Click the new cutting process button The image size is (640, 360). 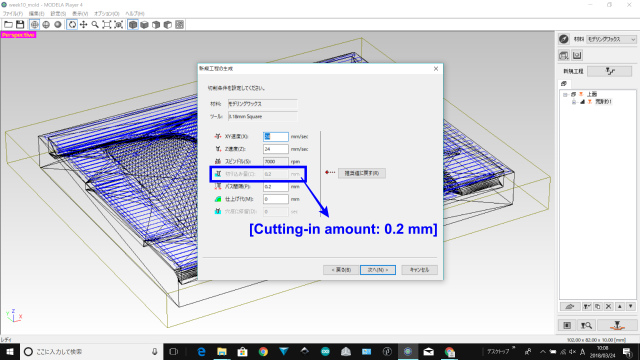(x=610, y=71)
